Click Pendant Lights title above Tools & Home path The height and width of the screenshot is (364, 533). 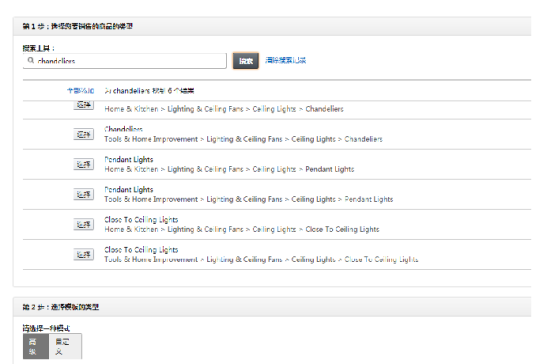point(129,189)
